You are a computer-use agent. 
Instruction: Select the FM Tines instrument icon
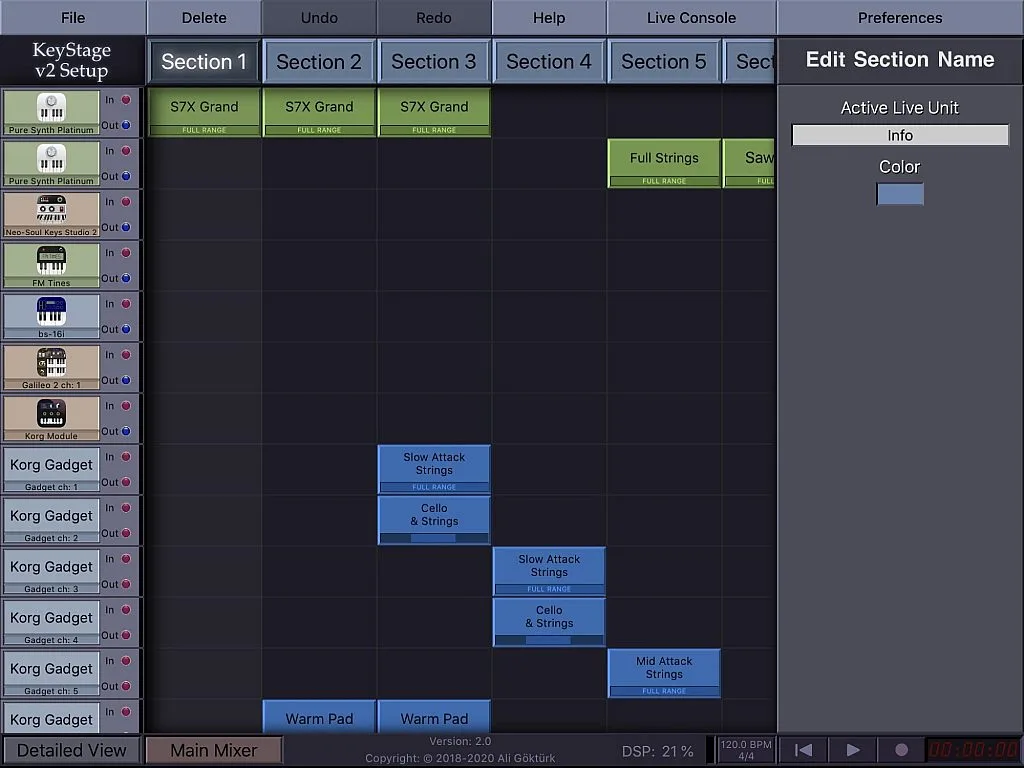(x=51, y=260)
